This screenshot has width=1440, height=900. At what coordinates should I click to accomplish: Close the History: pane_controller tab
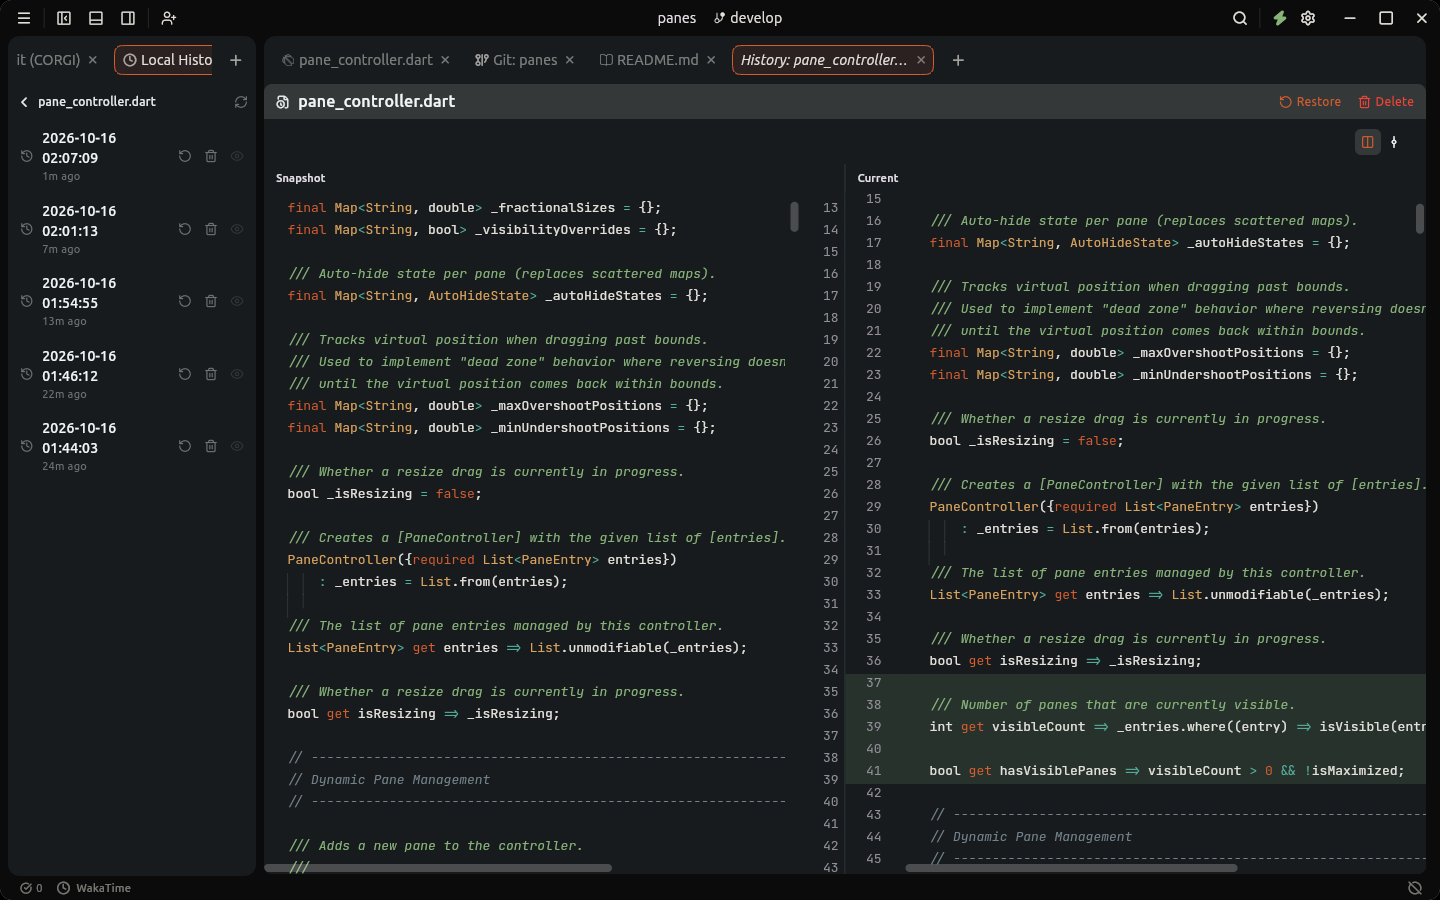coord(921,60)
